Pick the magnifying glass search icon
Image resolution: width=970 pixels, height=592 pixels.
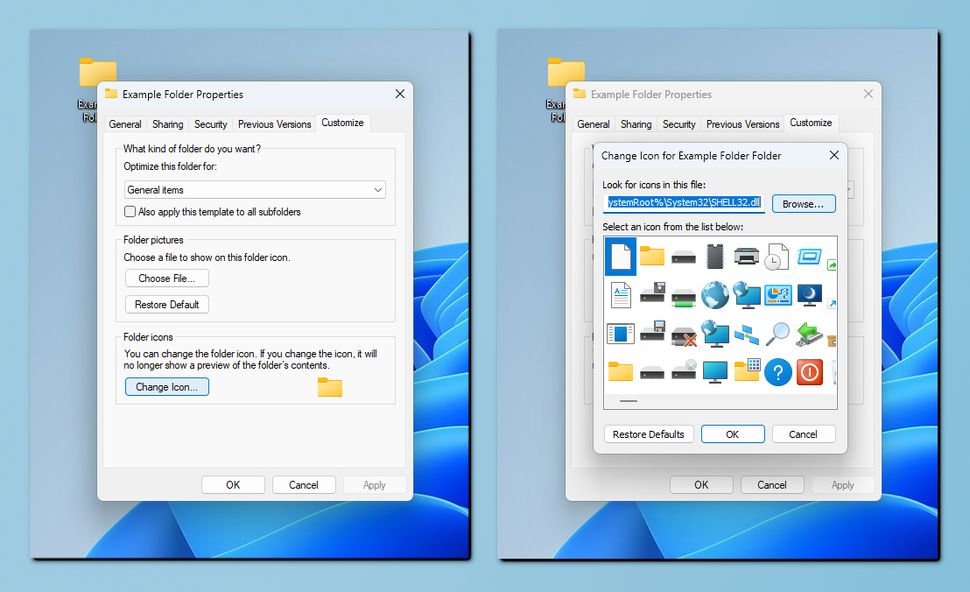click(x=778, y=332)
